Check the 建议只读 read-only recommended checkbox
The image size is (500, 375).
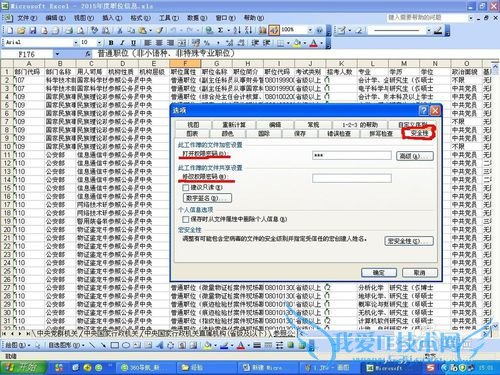[186, 188]
